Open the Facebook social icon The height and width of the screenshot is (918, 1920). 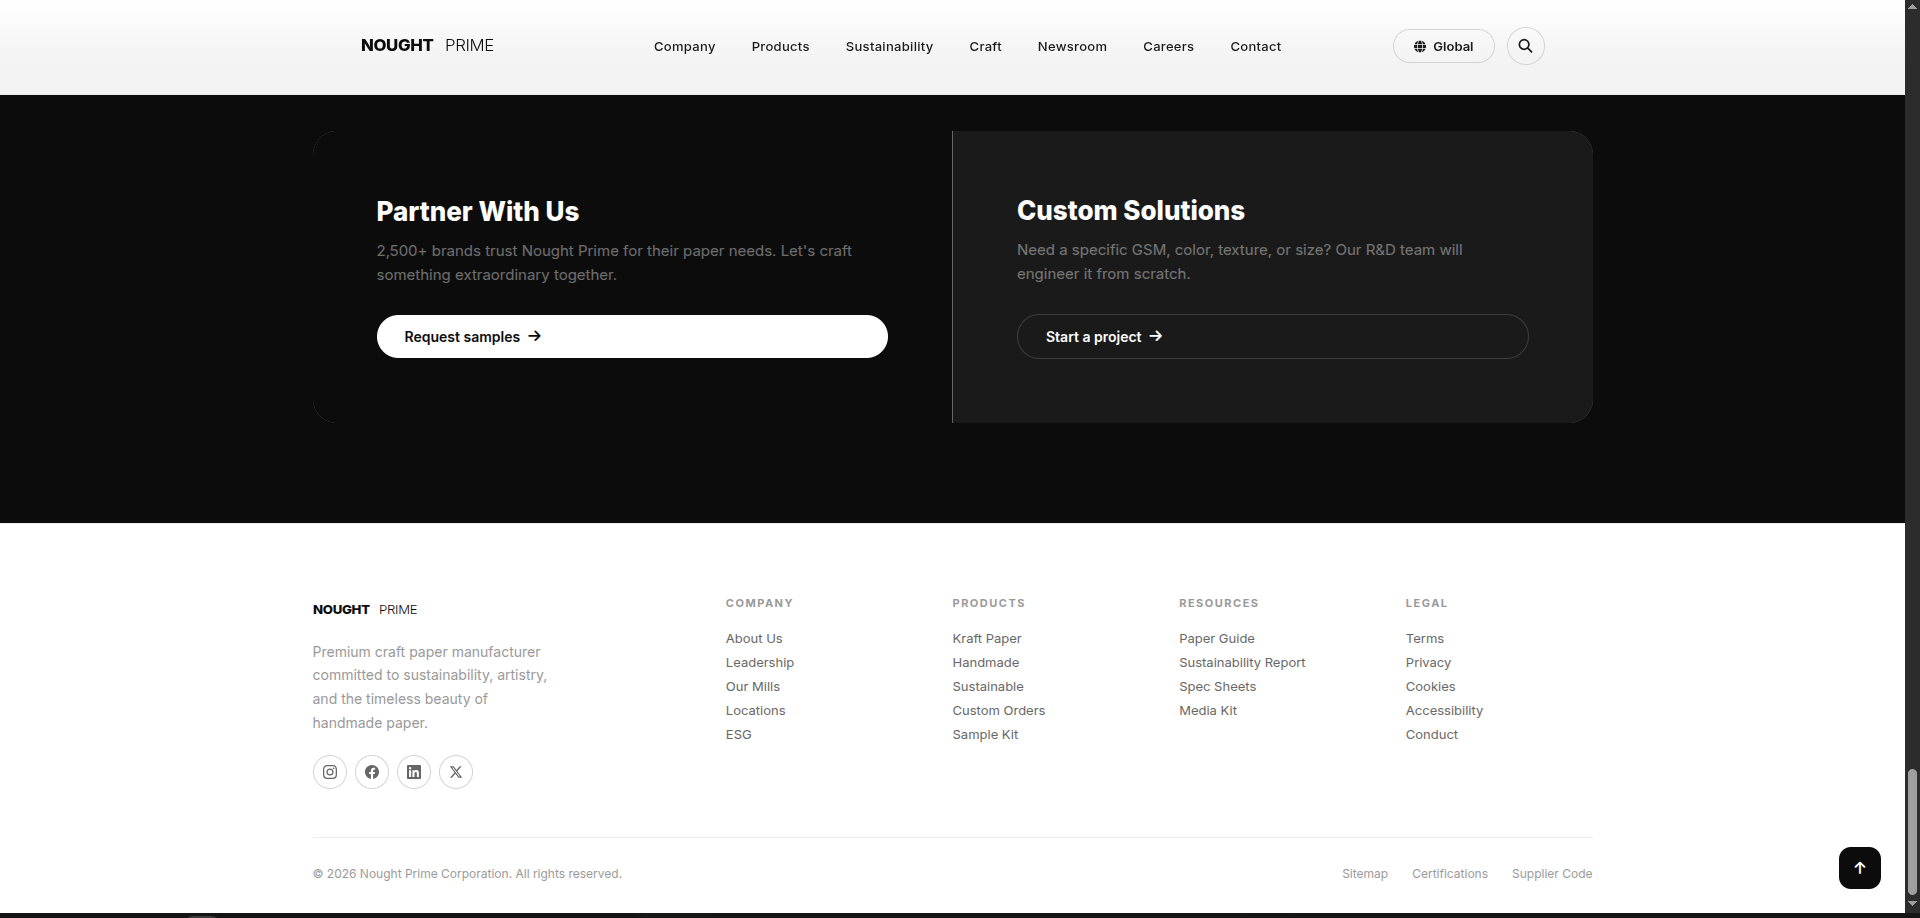pos(372,772)
